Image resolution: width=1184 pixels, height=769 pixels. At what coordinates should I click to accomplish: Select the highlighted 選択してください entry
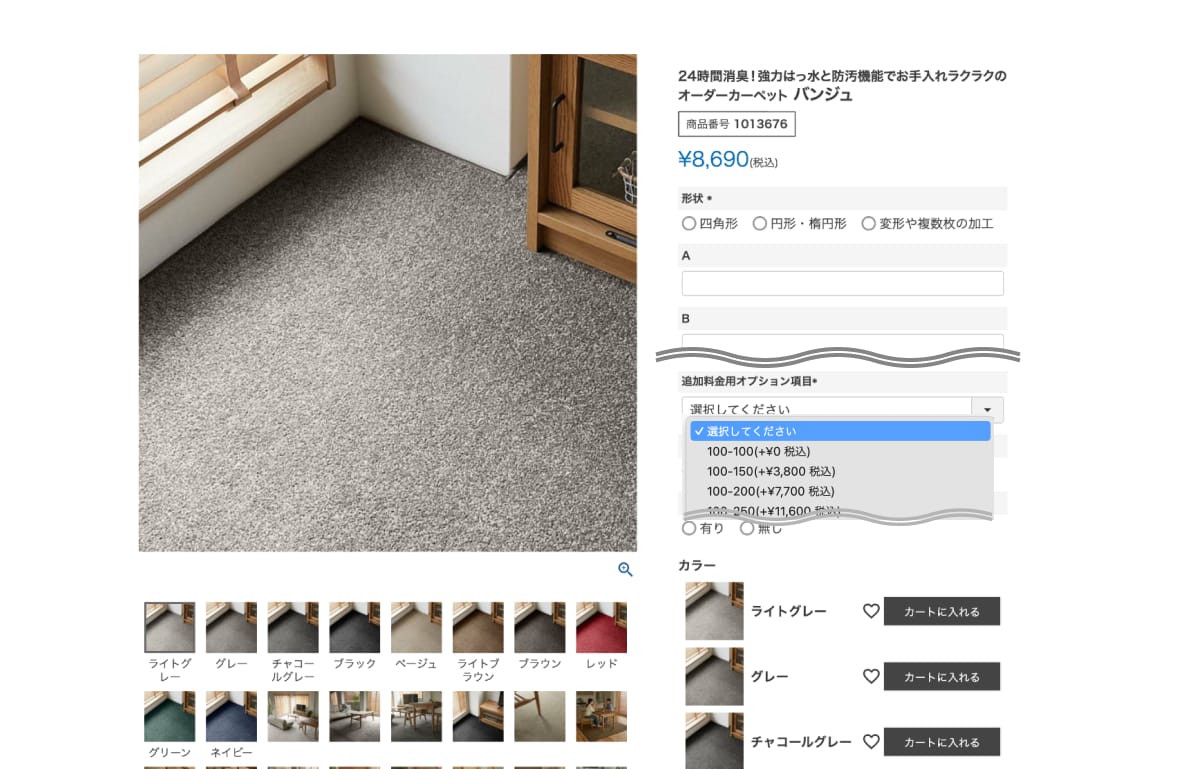click(840, 431)
